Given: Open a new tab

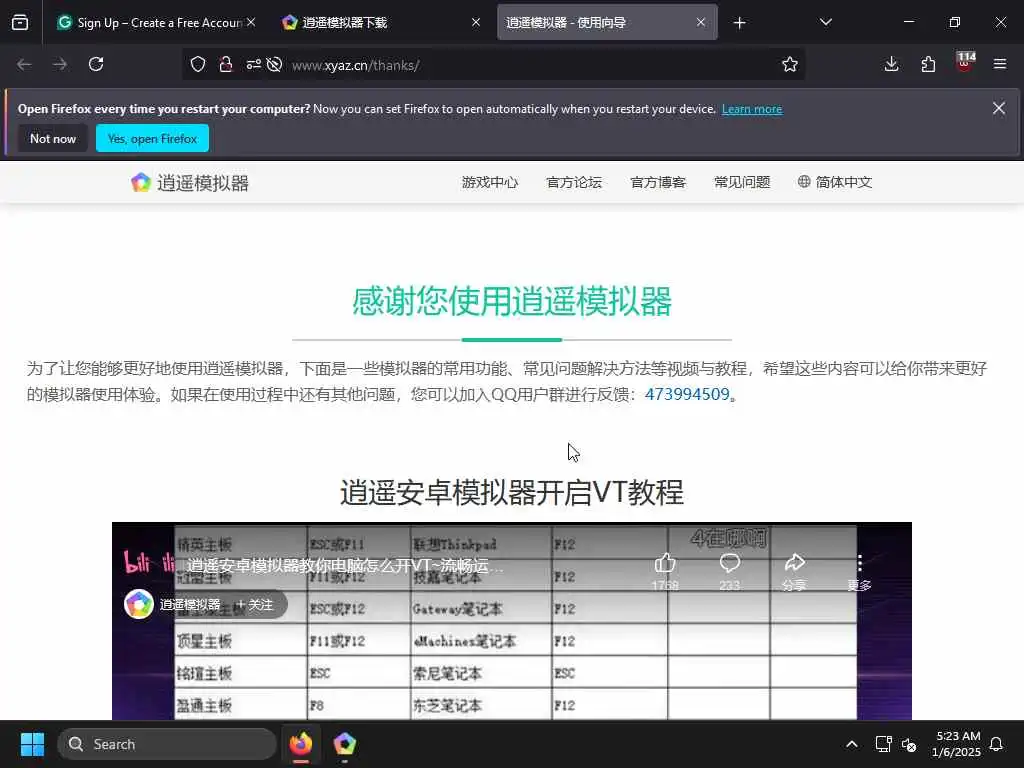Looking at the screenshot, I should (739, 23).
